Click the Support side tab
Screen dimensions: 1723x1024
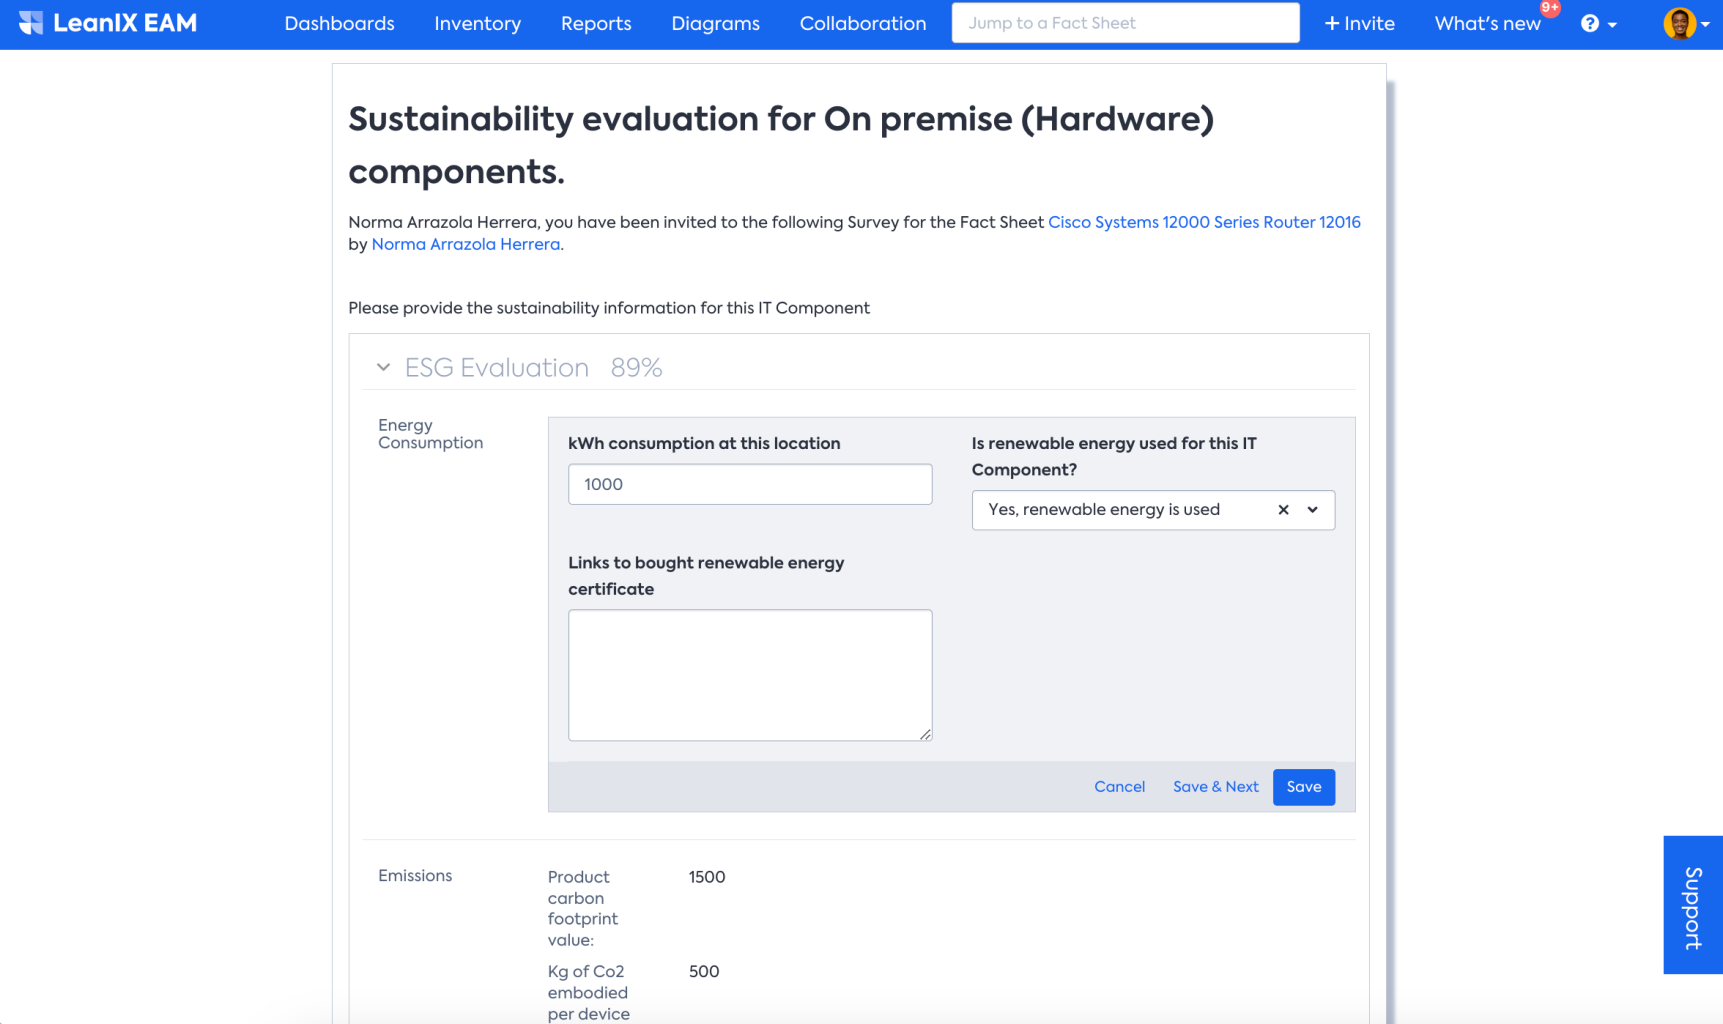pos(1692,905)
